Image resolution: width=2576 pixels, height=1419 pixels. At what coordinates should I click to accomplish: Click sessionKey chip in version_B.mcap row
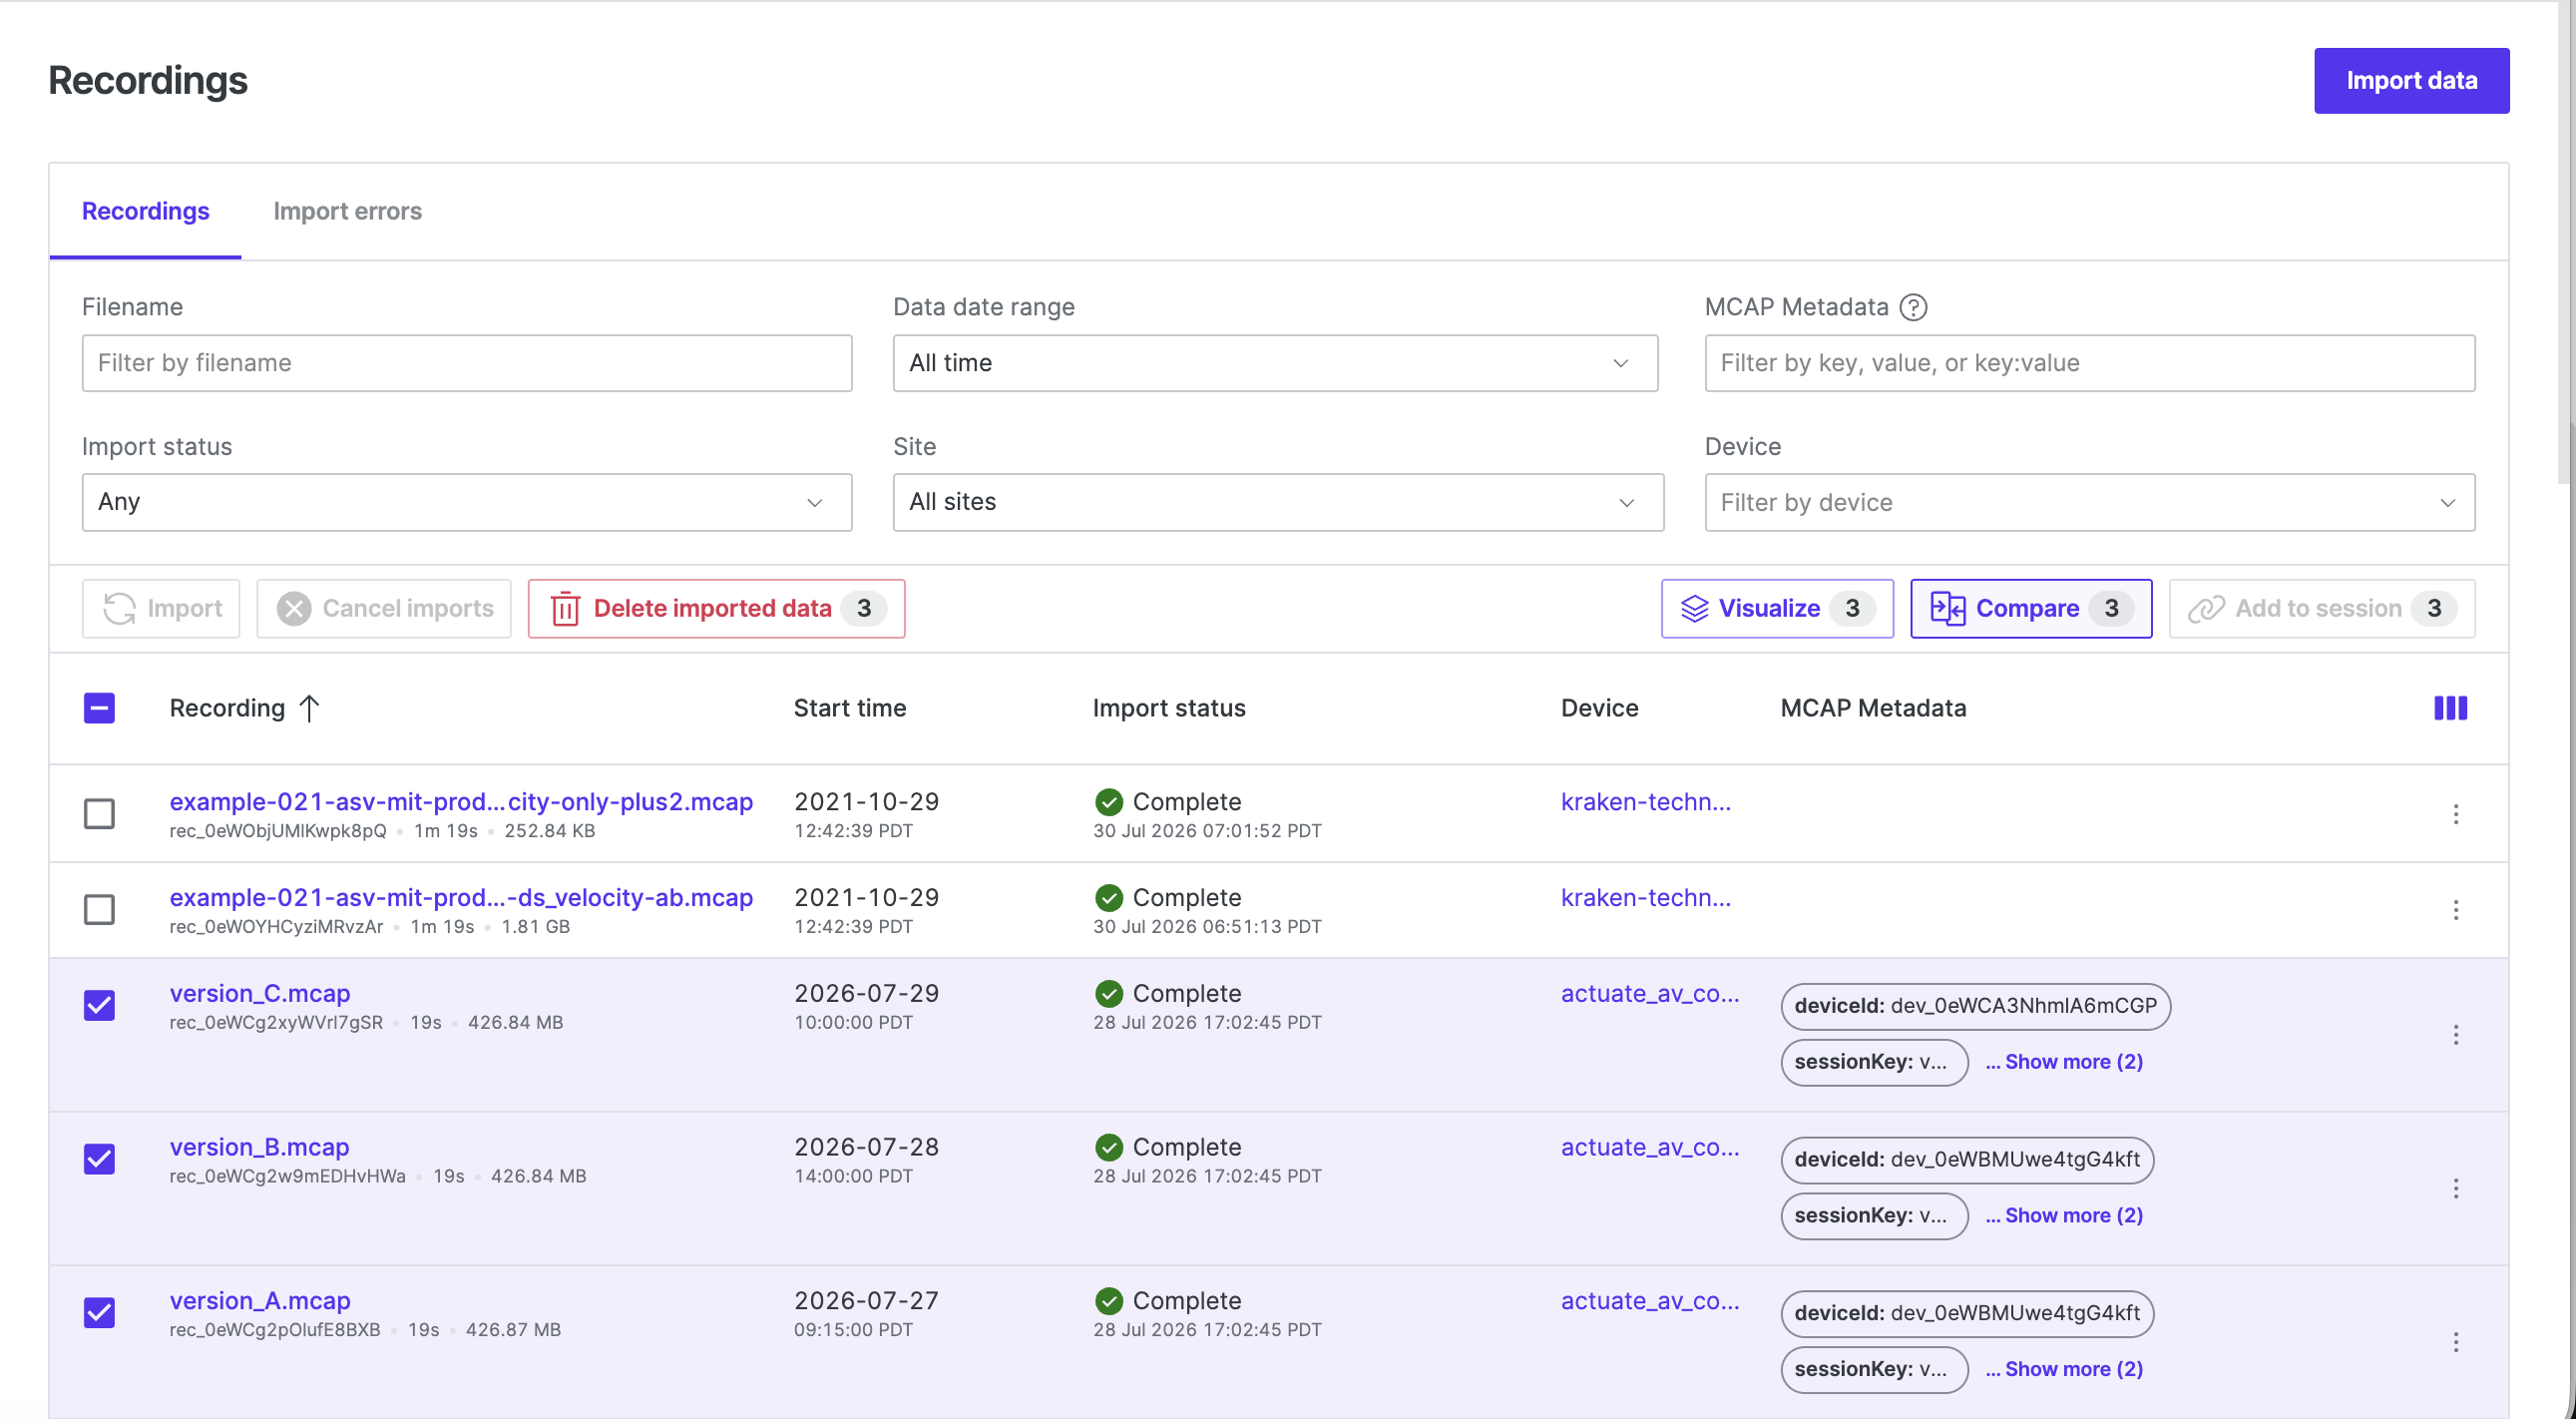pos(1874,1216)
